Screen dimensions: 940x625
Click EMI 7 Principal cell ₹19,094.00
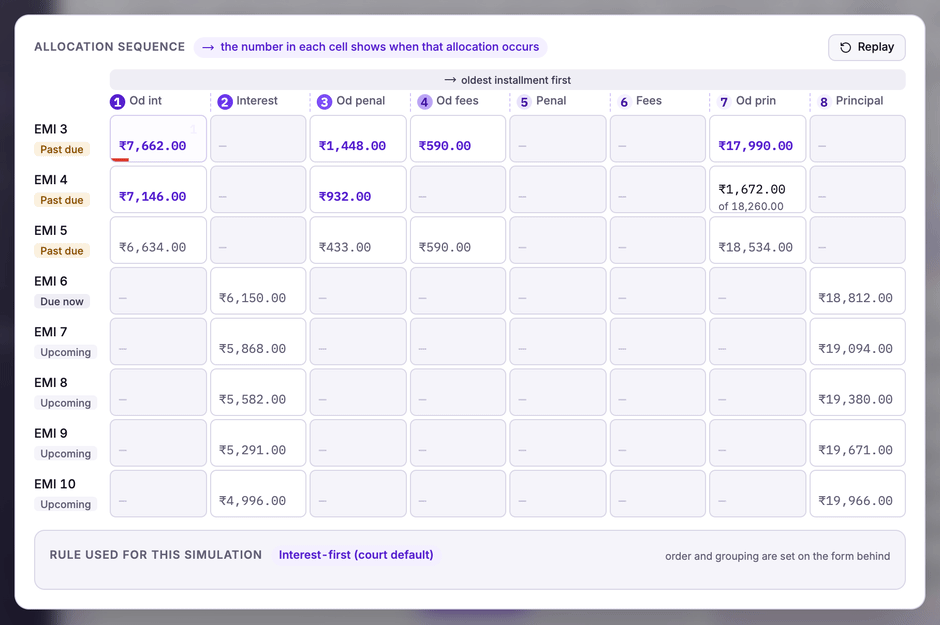[858, 342]
